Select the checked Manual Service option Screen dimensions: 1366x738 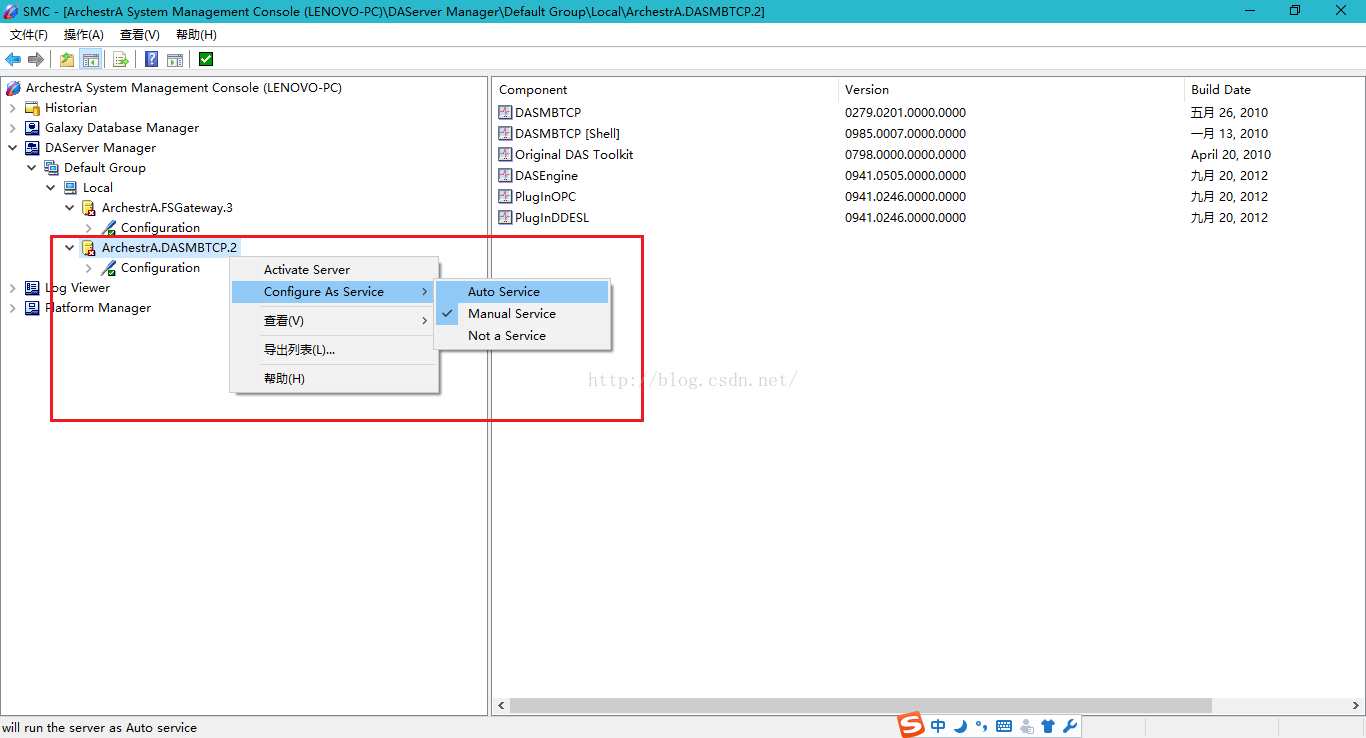522,314
